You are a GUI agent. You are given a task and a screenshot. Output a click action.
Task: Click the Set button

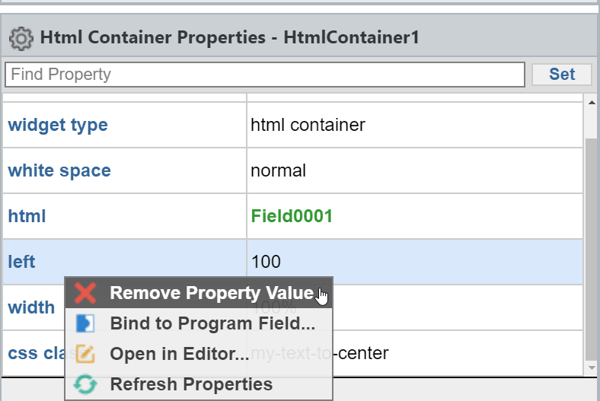[561, 74]
